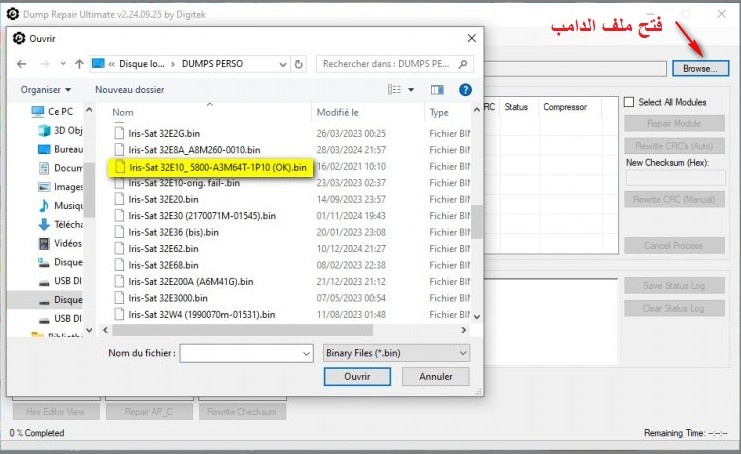Select Iris-Sat 32E30 (2170071M-01545).bin

coord(202,216)
